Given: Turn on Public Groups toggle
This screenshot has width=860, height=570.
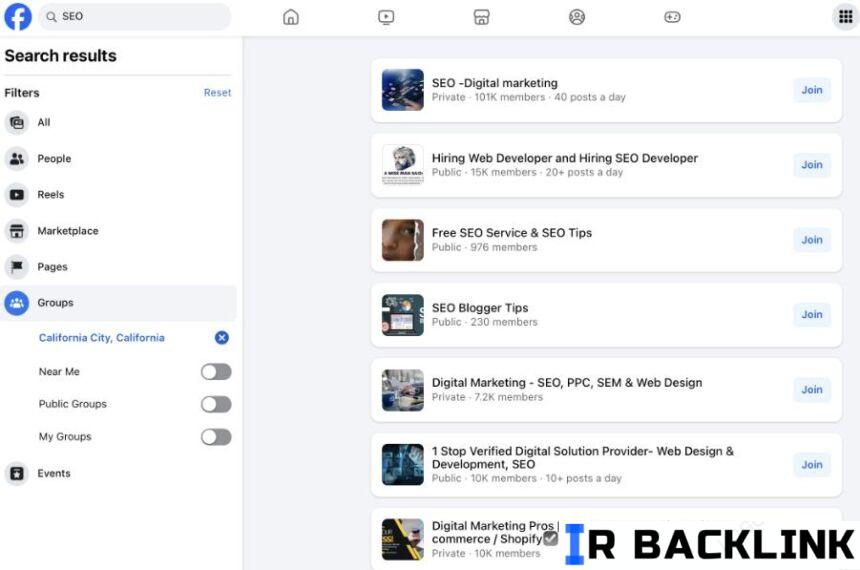Looking at the screenshot, I should pyautogui.click(x=215, y=404).
